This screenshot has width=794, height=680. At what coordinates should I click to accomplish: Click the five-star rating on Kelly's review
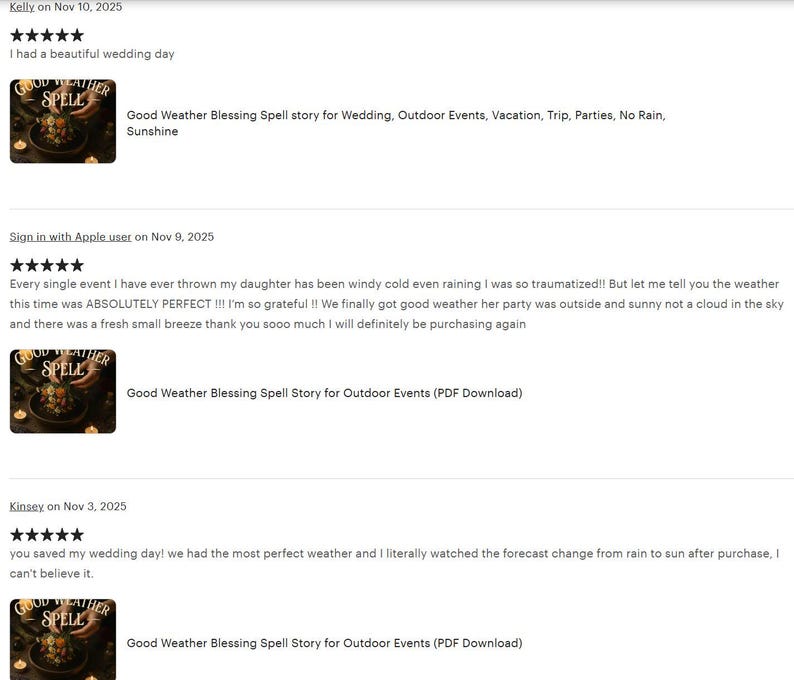click(47, 35)
